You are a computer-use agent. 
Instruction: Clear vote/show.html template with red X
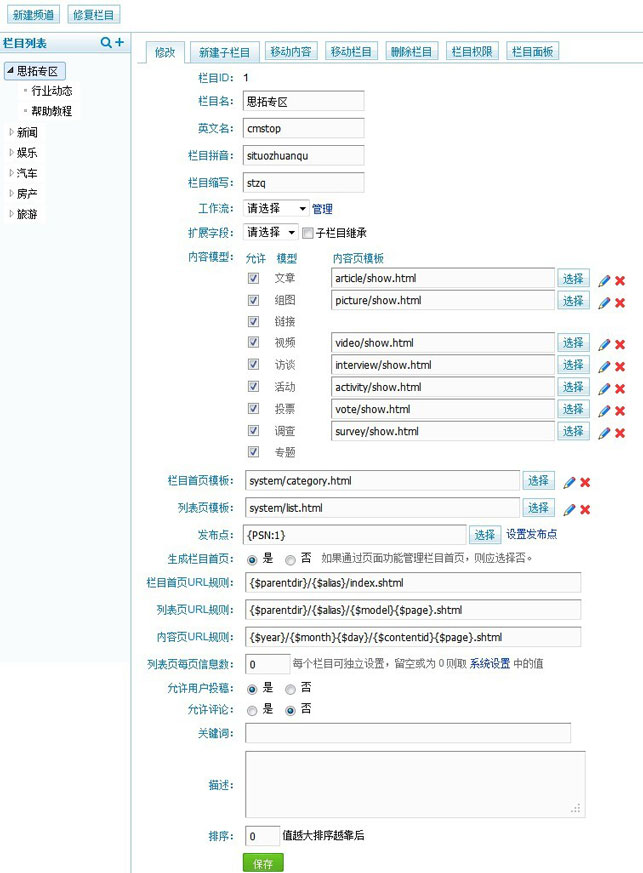pos(620,411)
